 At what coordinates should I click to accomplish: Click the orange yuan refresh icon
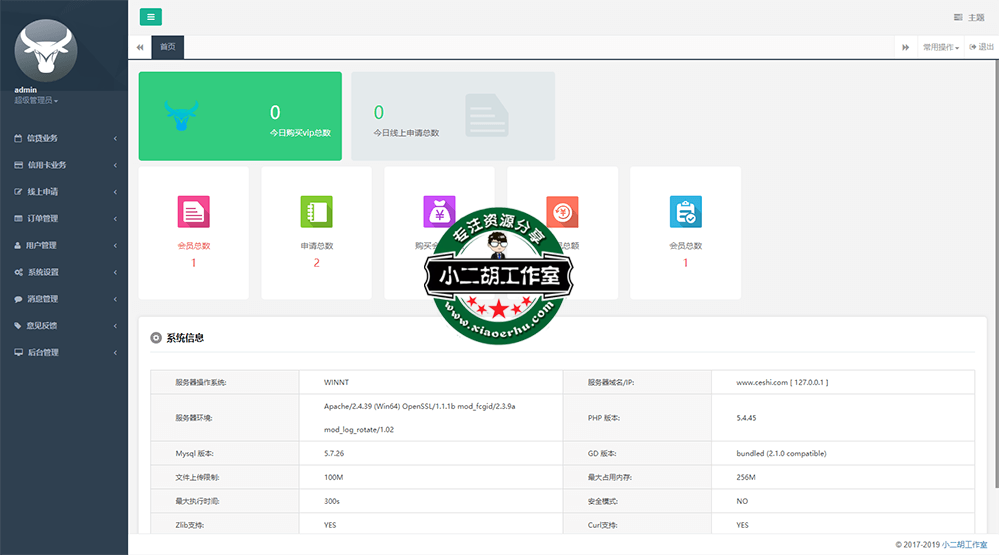pos(562,211)
